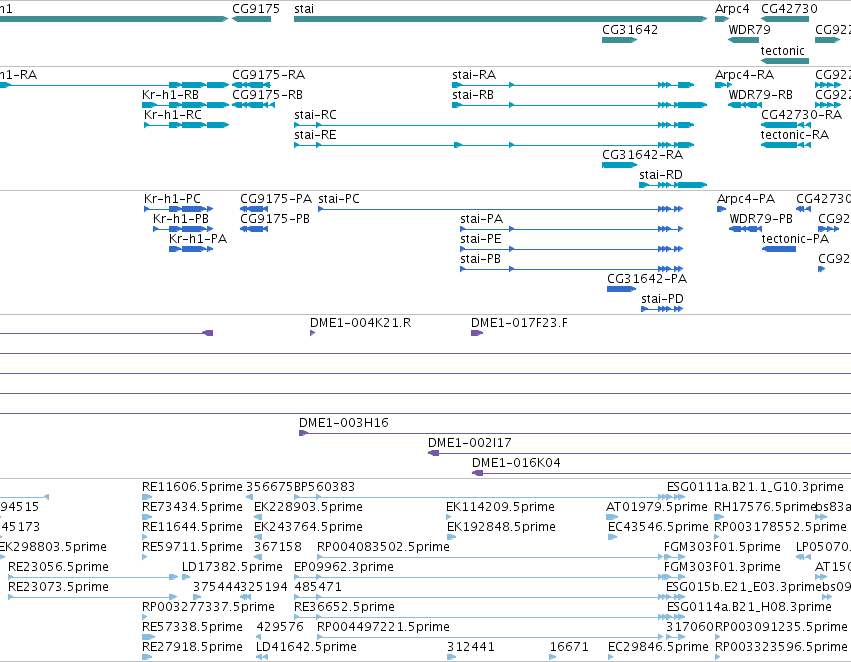Select transcript stai-RA
Image resolution: width=851 pixels, height=662 pixels.
coord(573,85)
